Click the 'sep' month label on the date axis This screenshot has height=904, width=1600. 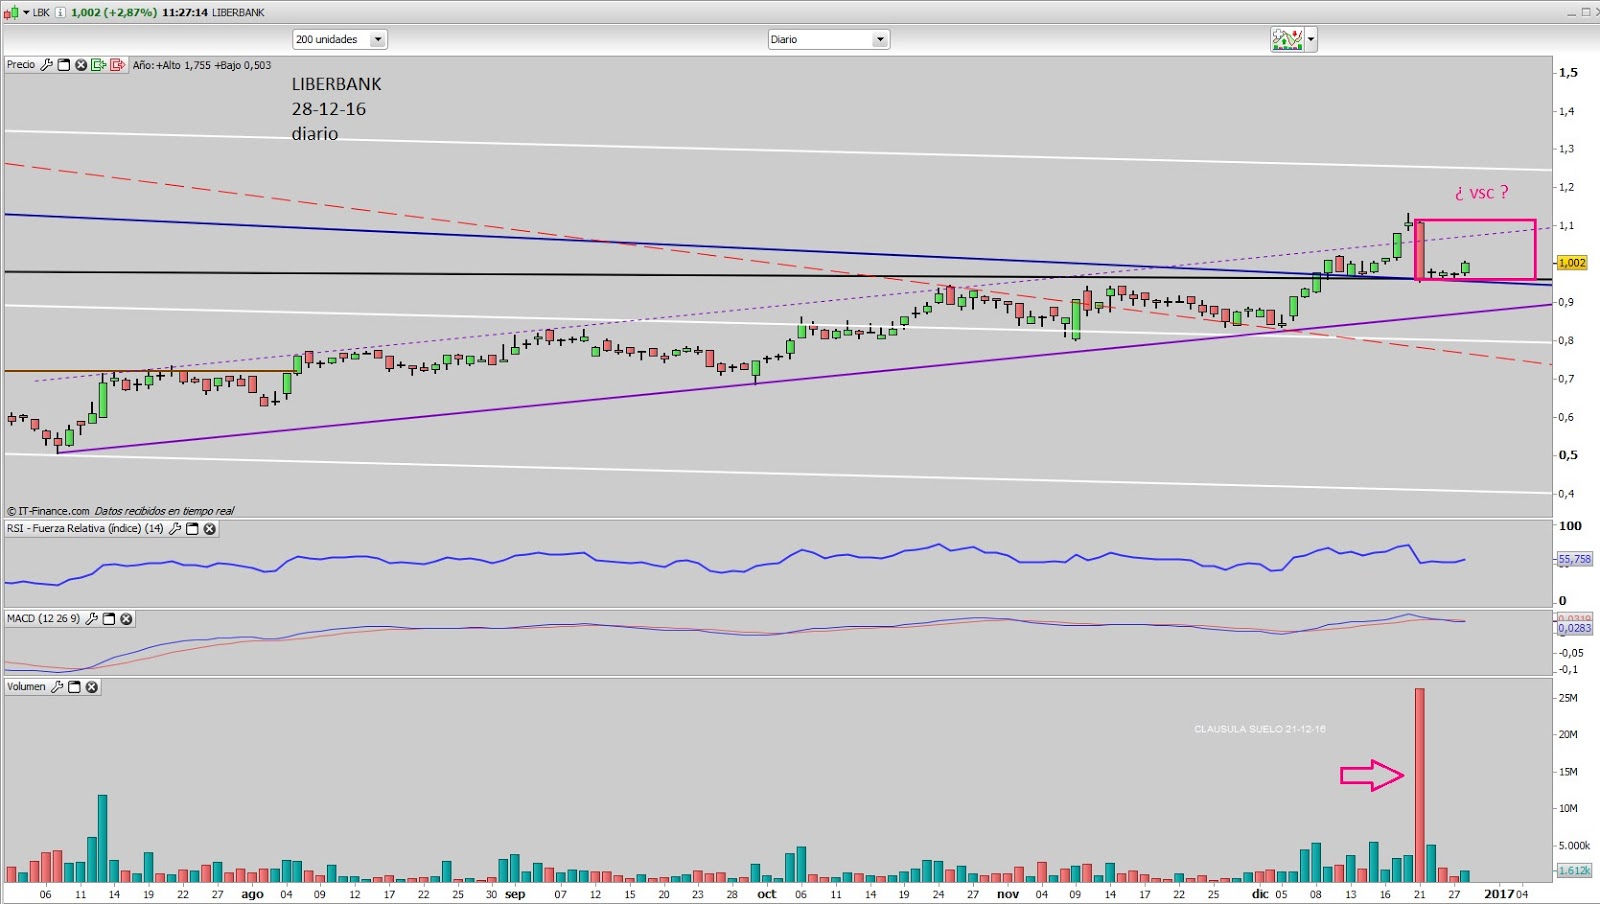click(x=515, y=895)
